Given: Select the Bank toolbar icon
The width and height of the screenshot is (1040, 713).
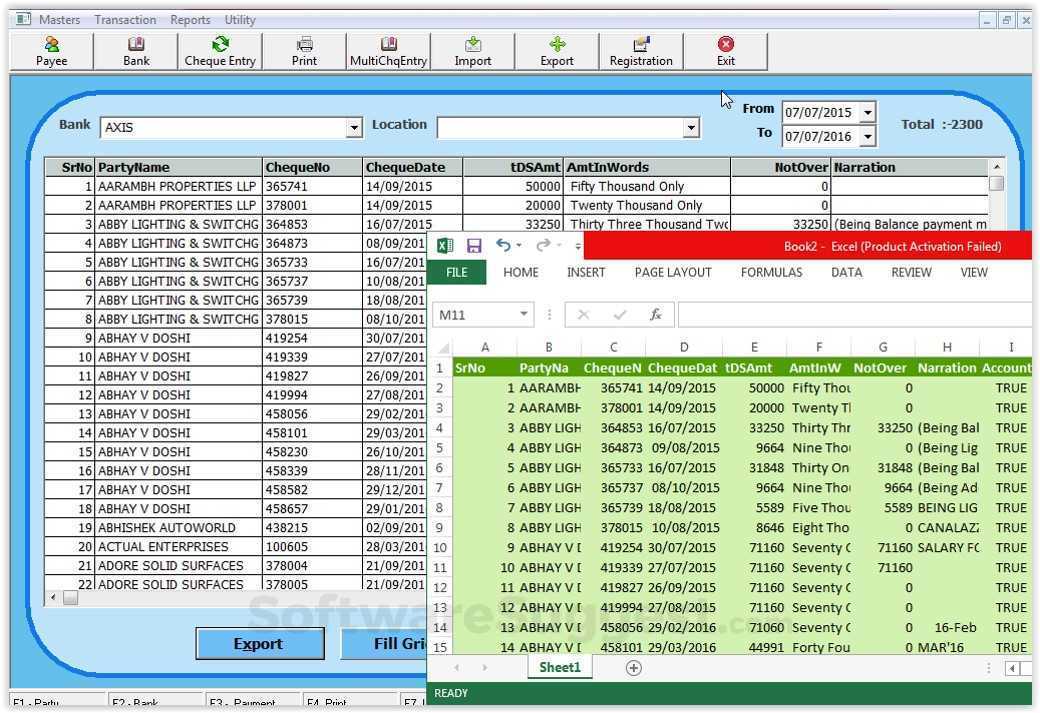Looking at the screenshot, I should pyautogui.click(x=135, y=50).
